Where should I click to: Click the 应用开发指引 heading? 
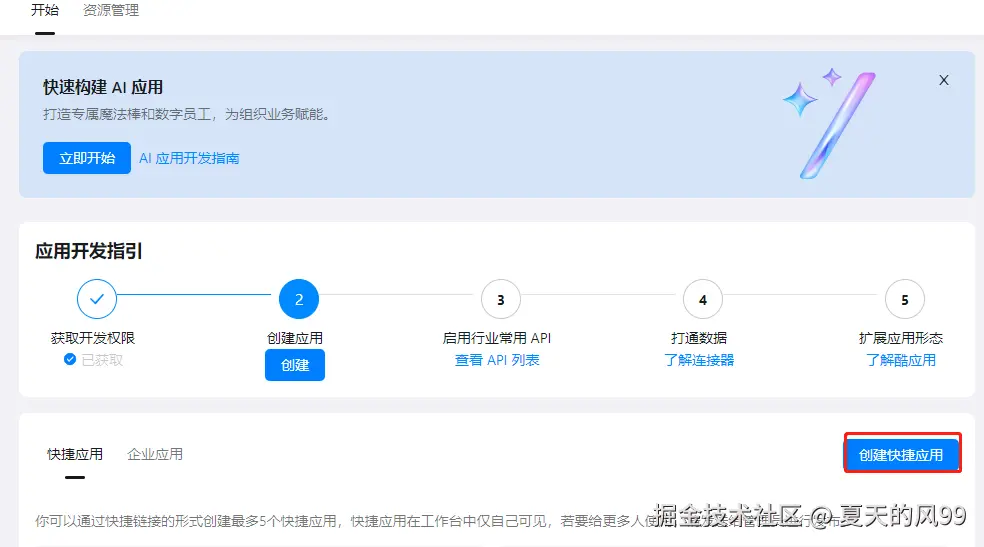89,252
